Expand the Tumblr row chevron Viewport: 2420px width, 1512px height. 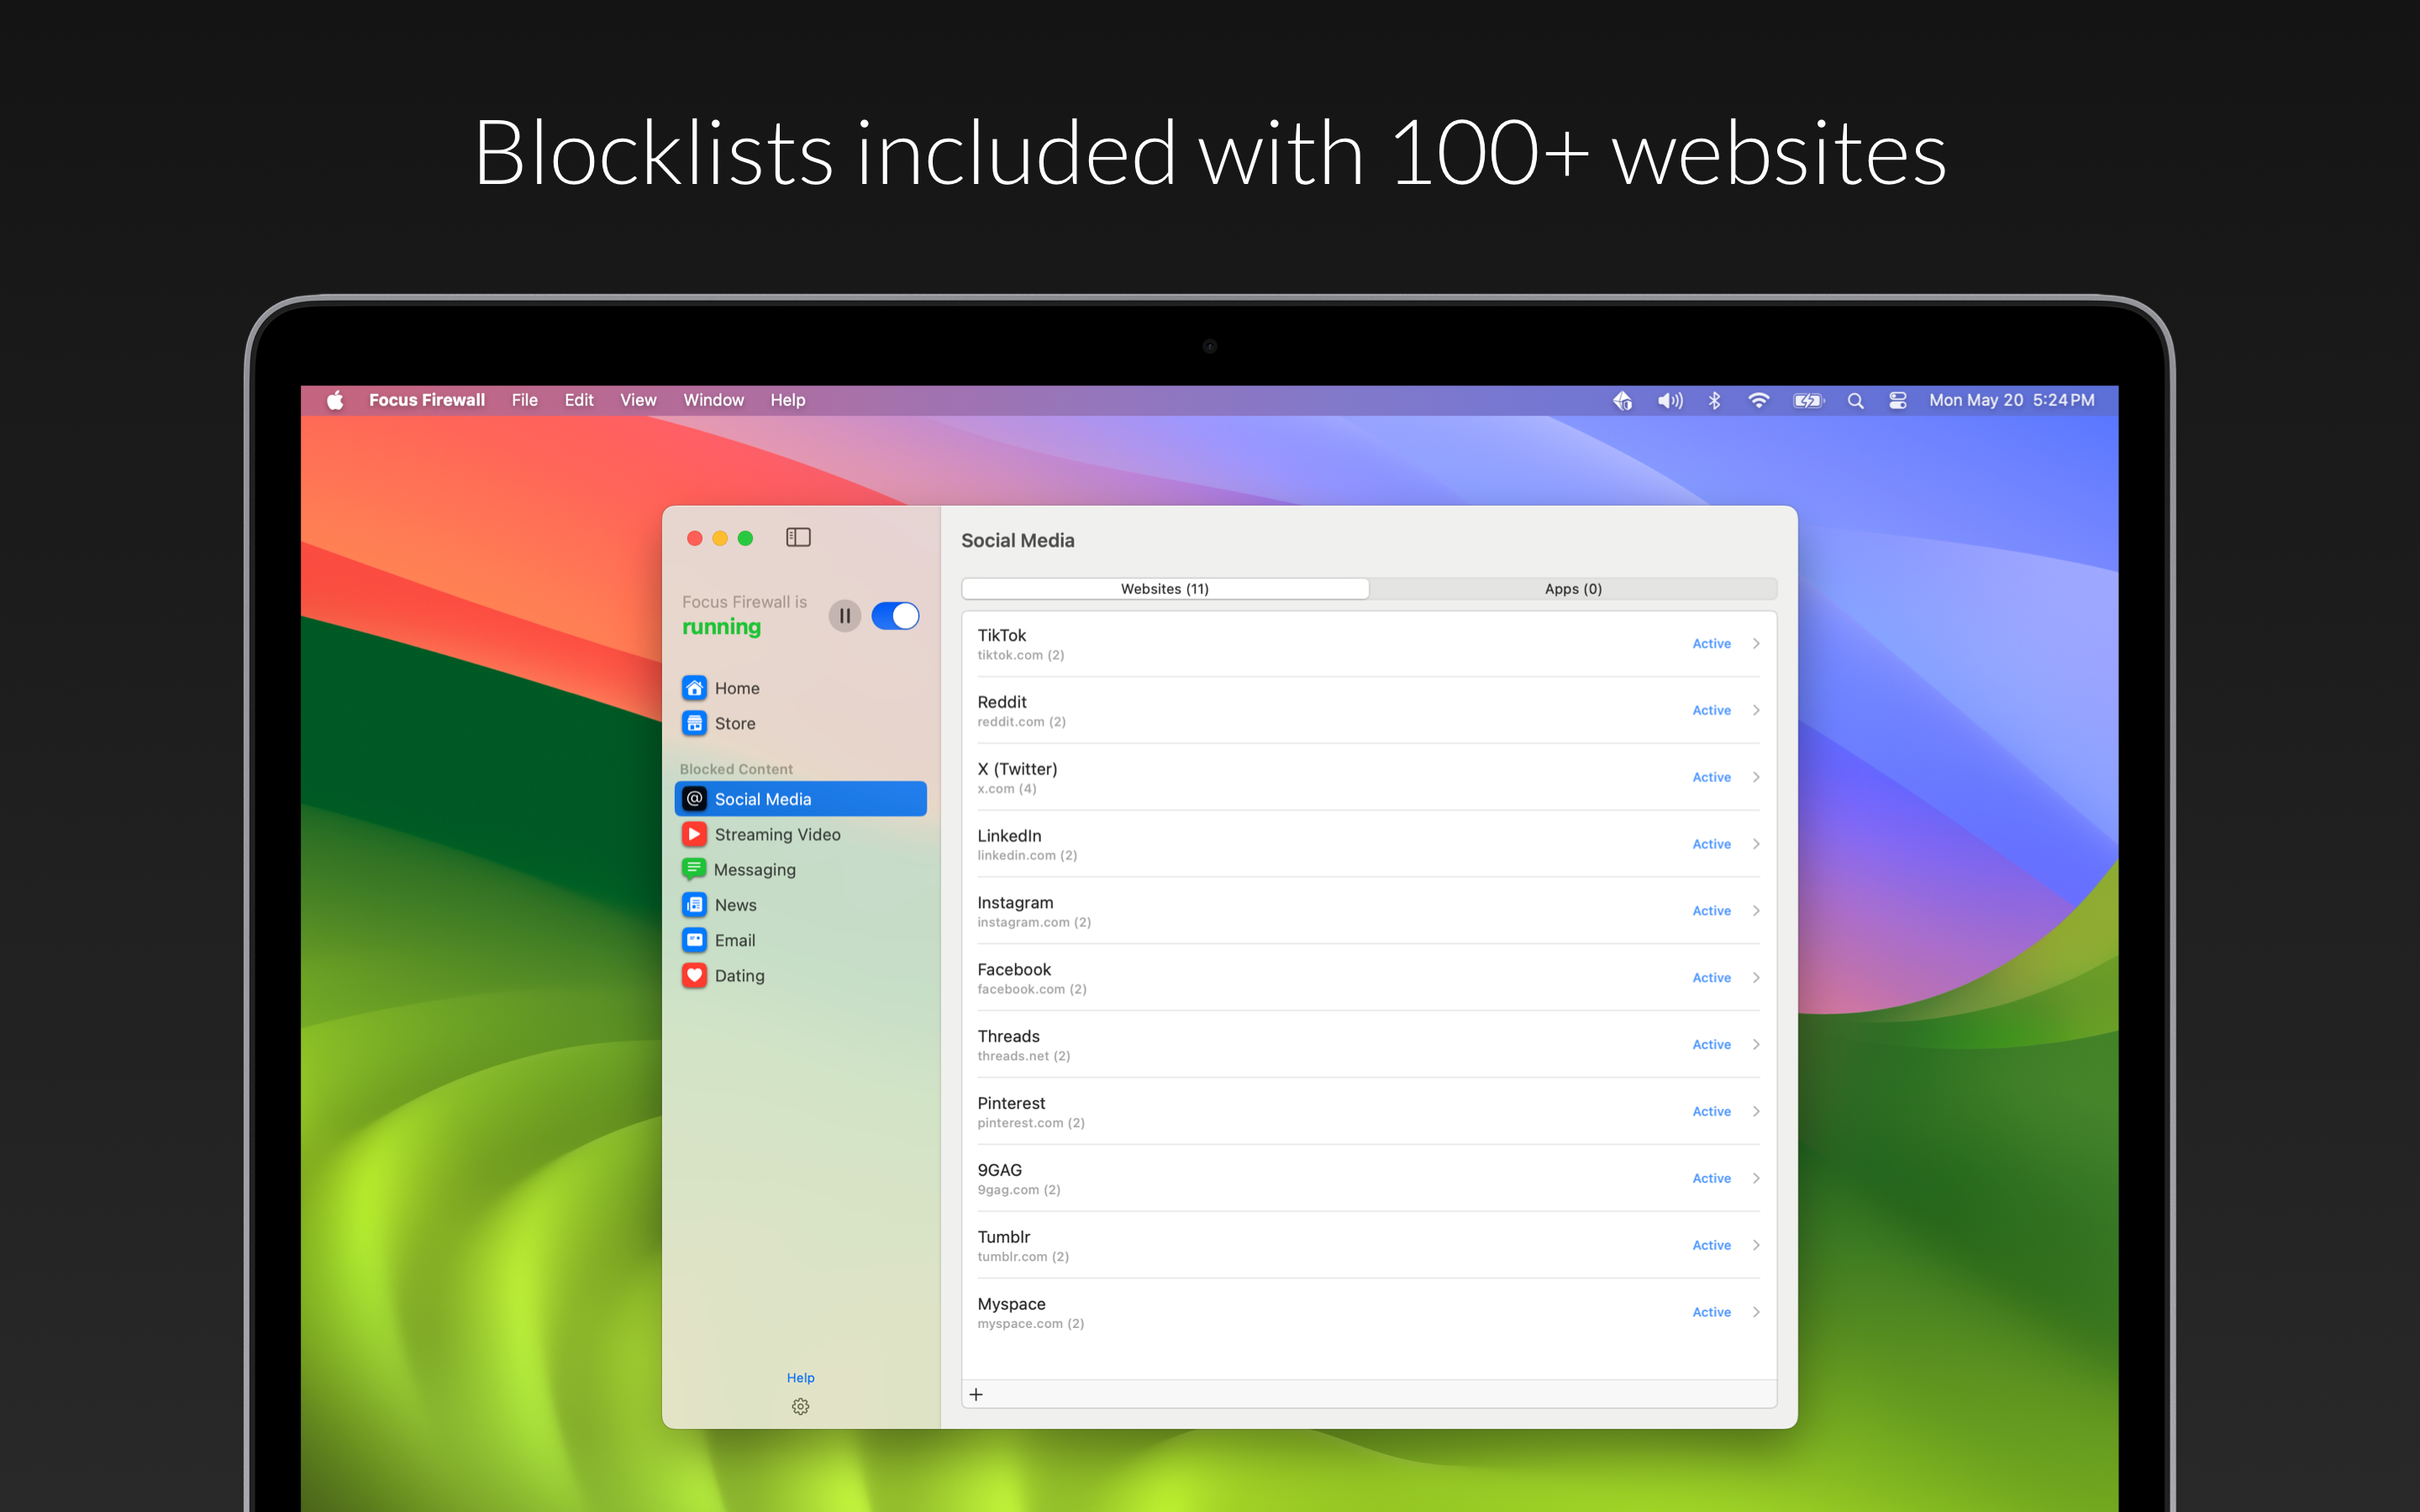[1756, 1245]
